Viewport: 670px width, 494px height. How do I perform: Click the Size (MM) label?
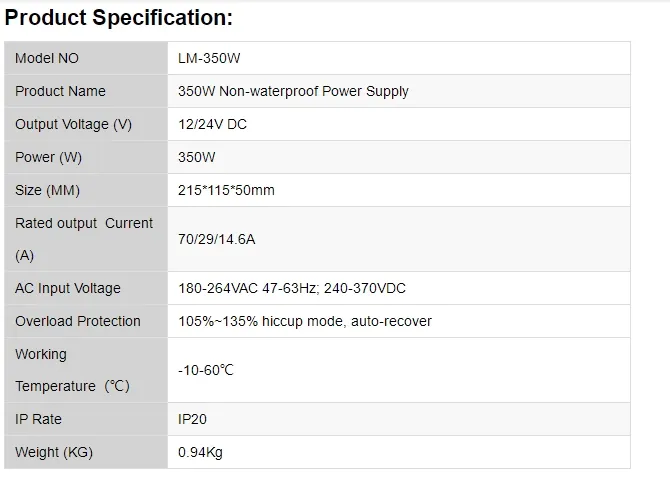coord(47,190)
